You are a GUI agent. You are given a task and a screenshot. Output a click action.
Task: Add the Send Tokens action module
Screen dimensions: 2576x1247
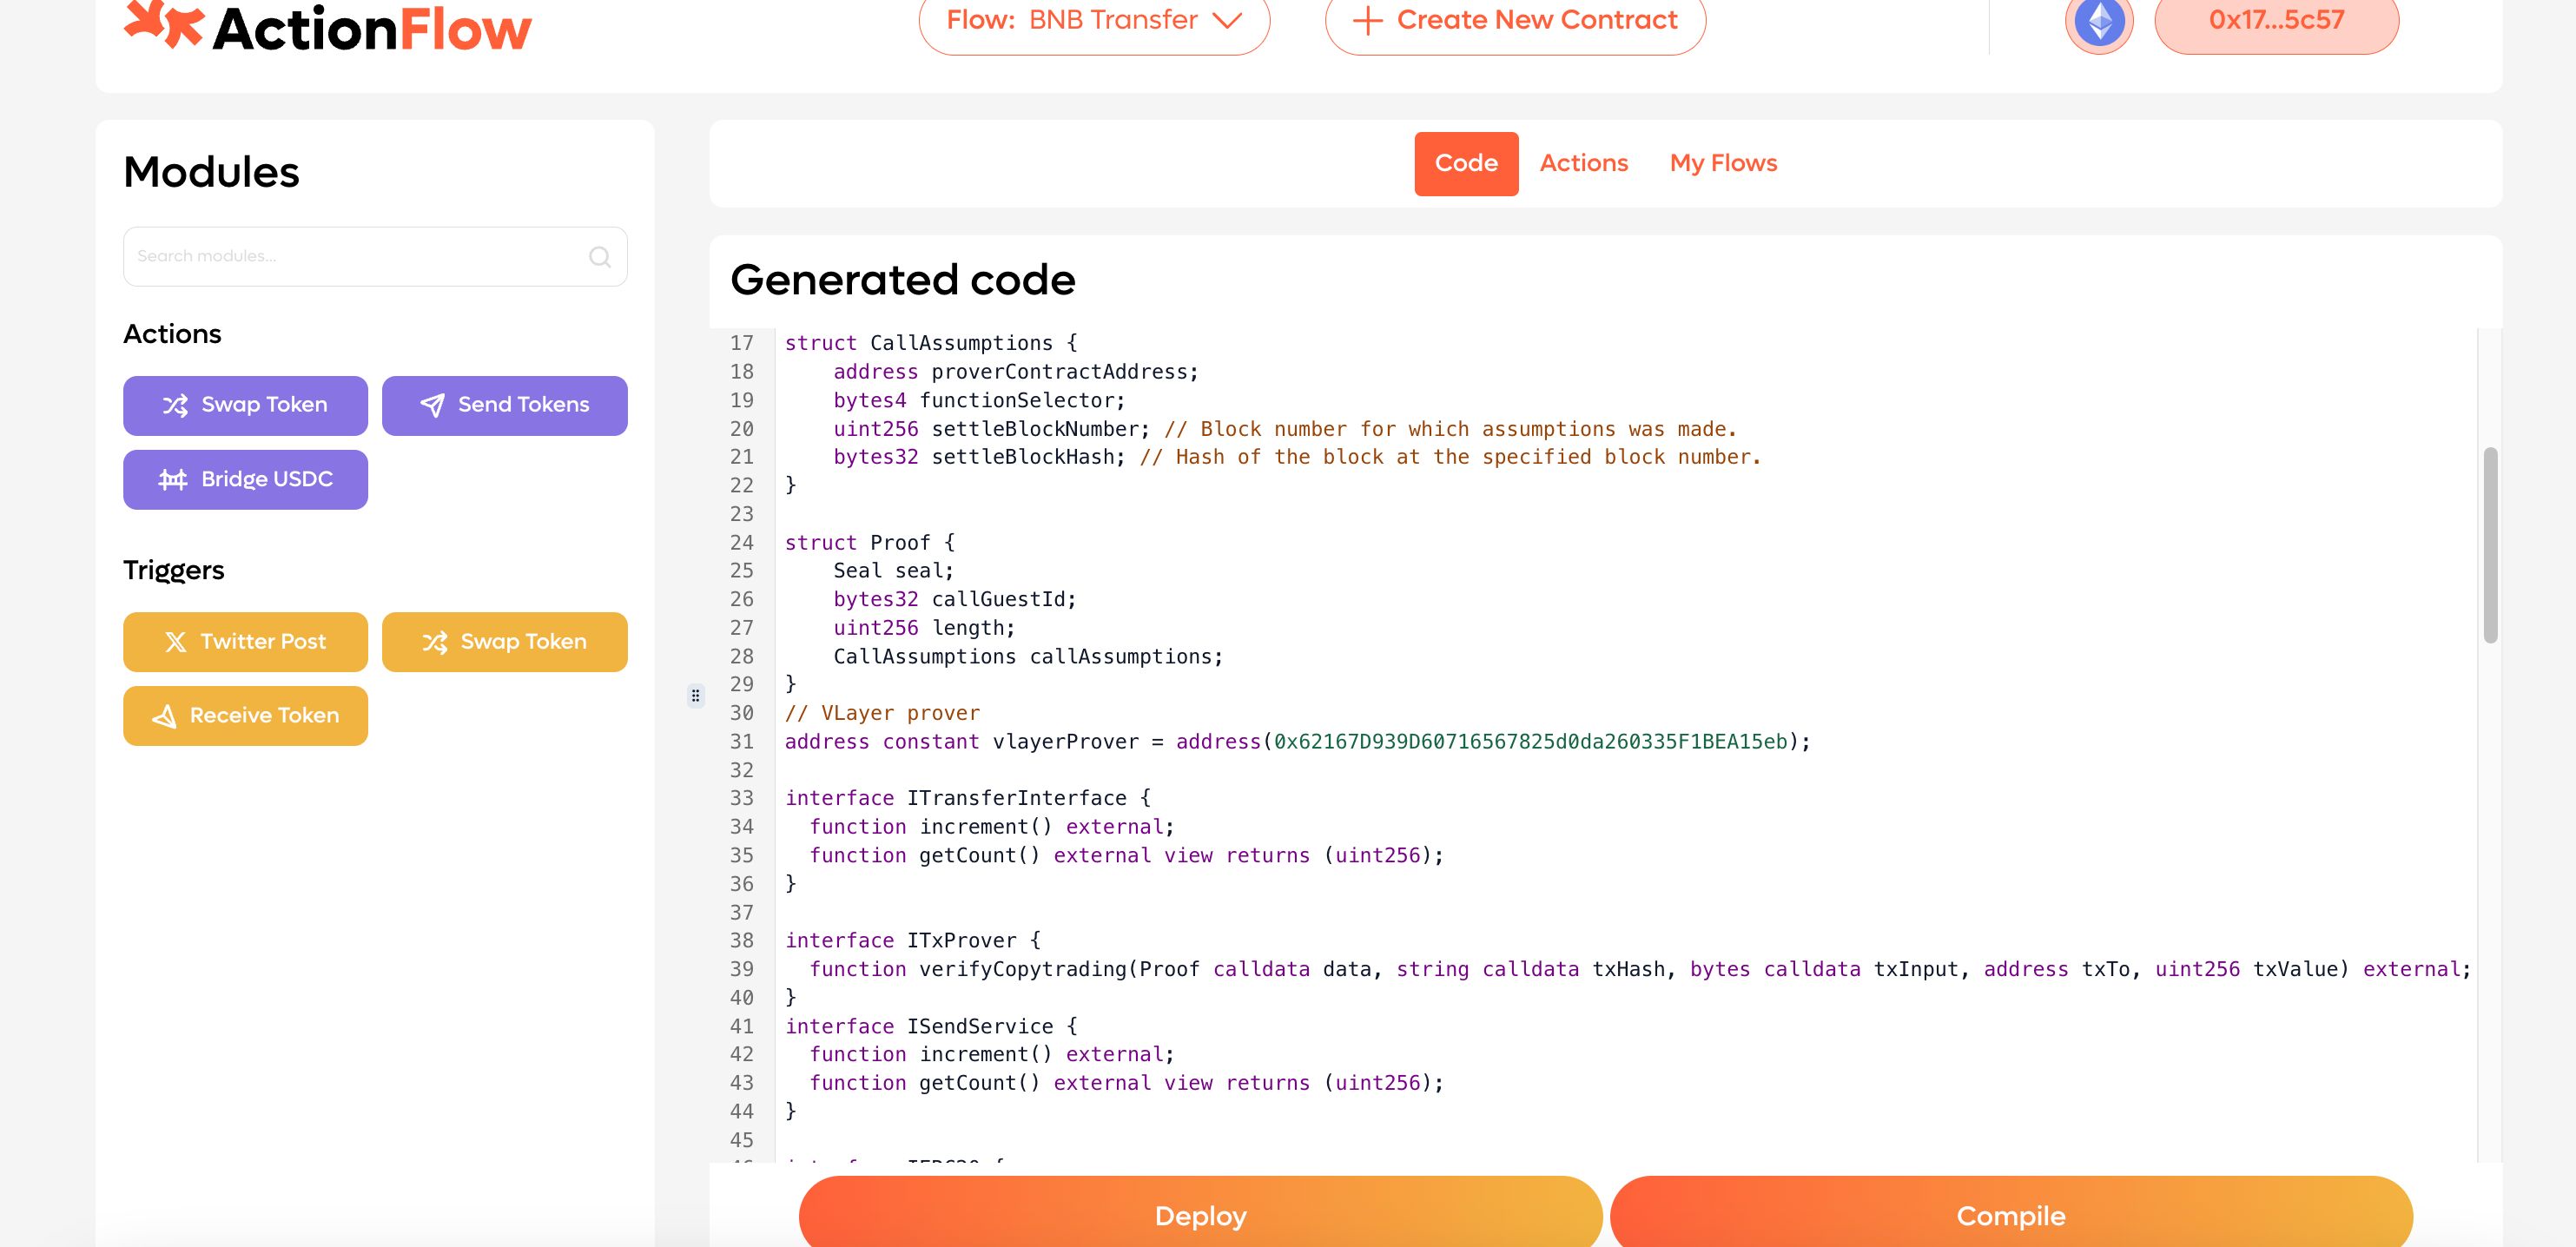tap(504, 406)
